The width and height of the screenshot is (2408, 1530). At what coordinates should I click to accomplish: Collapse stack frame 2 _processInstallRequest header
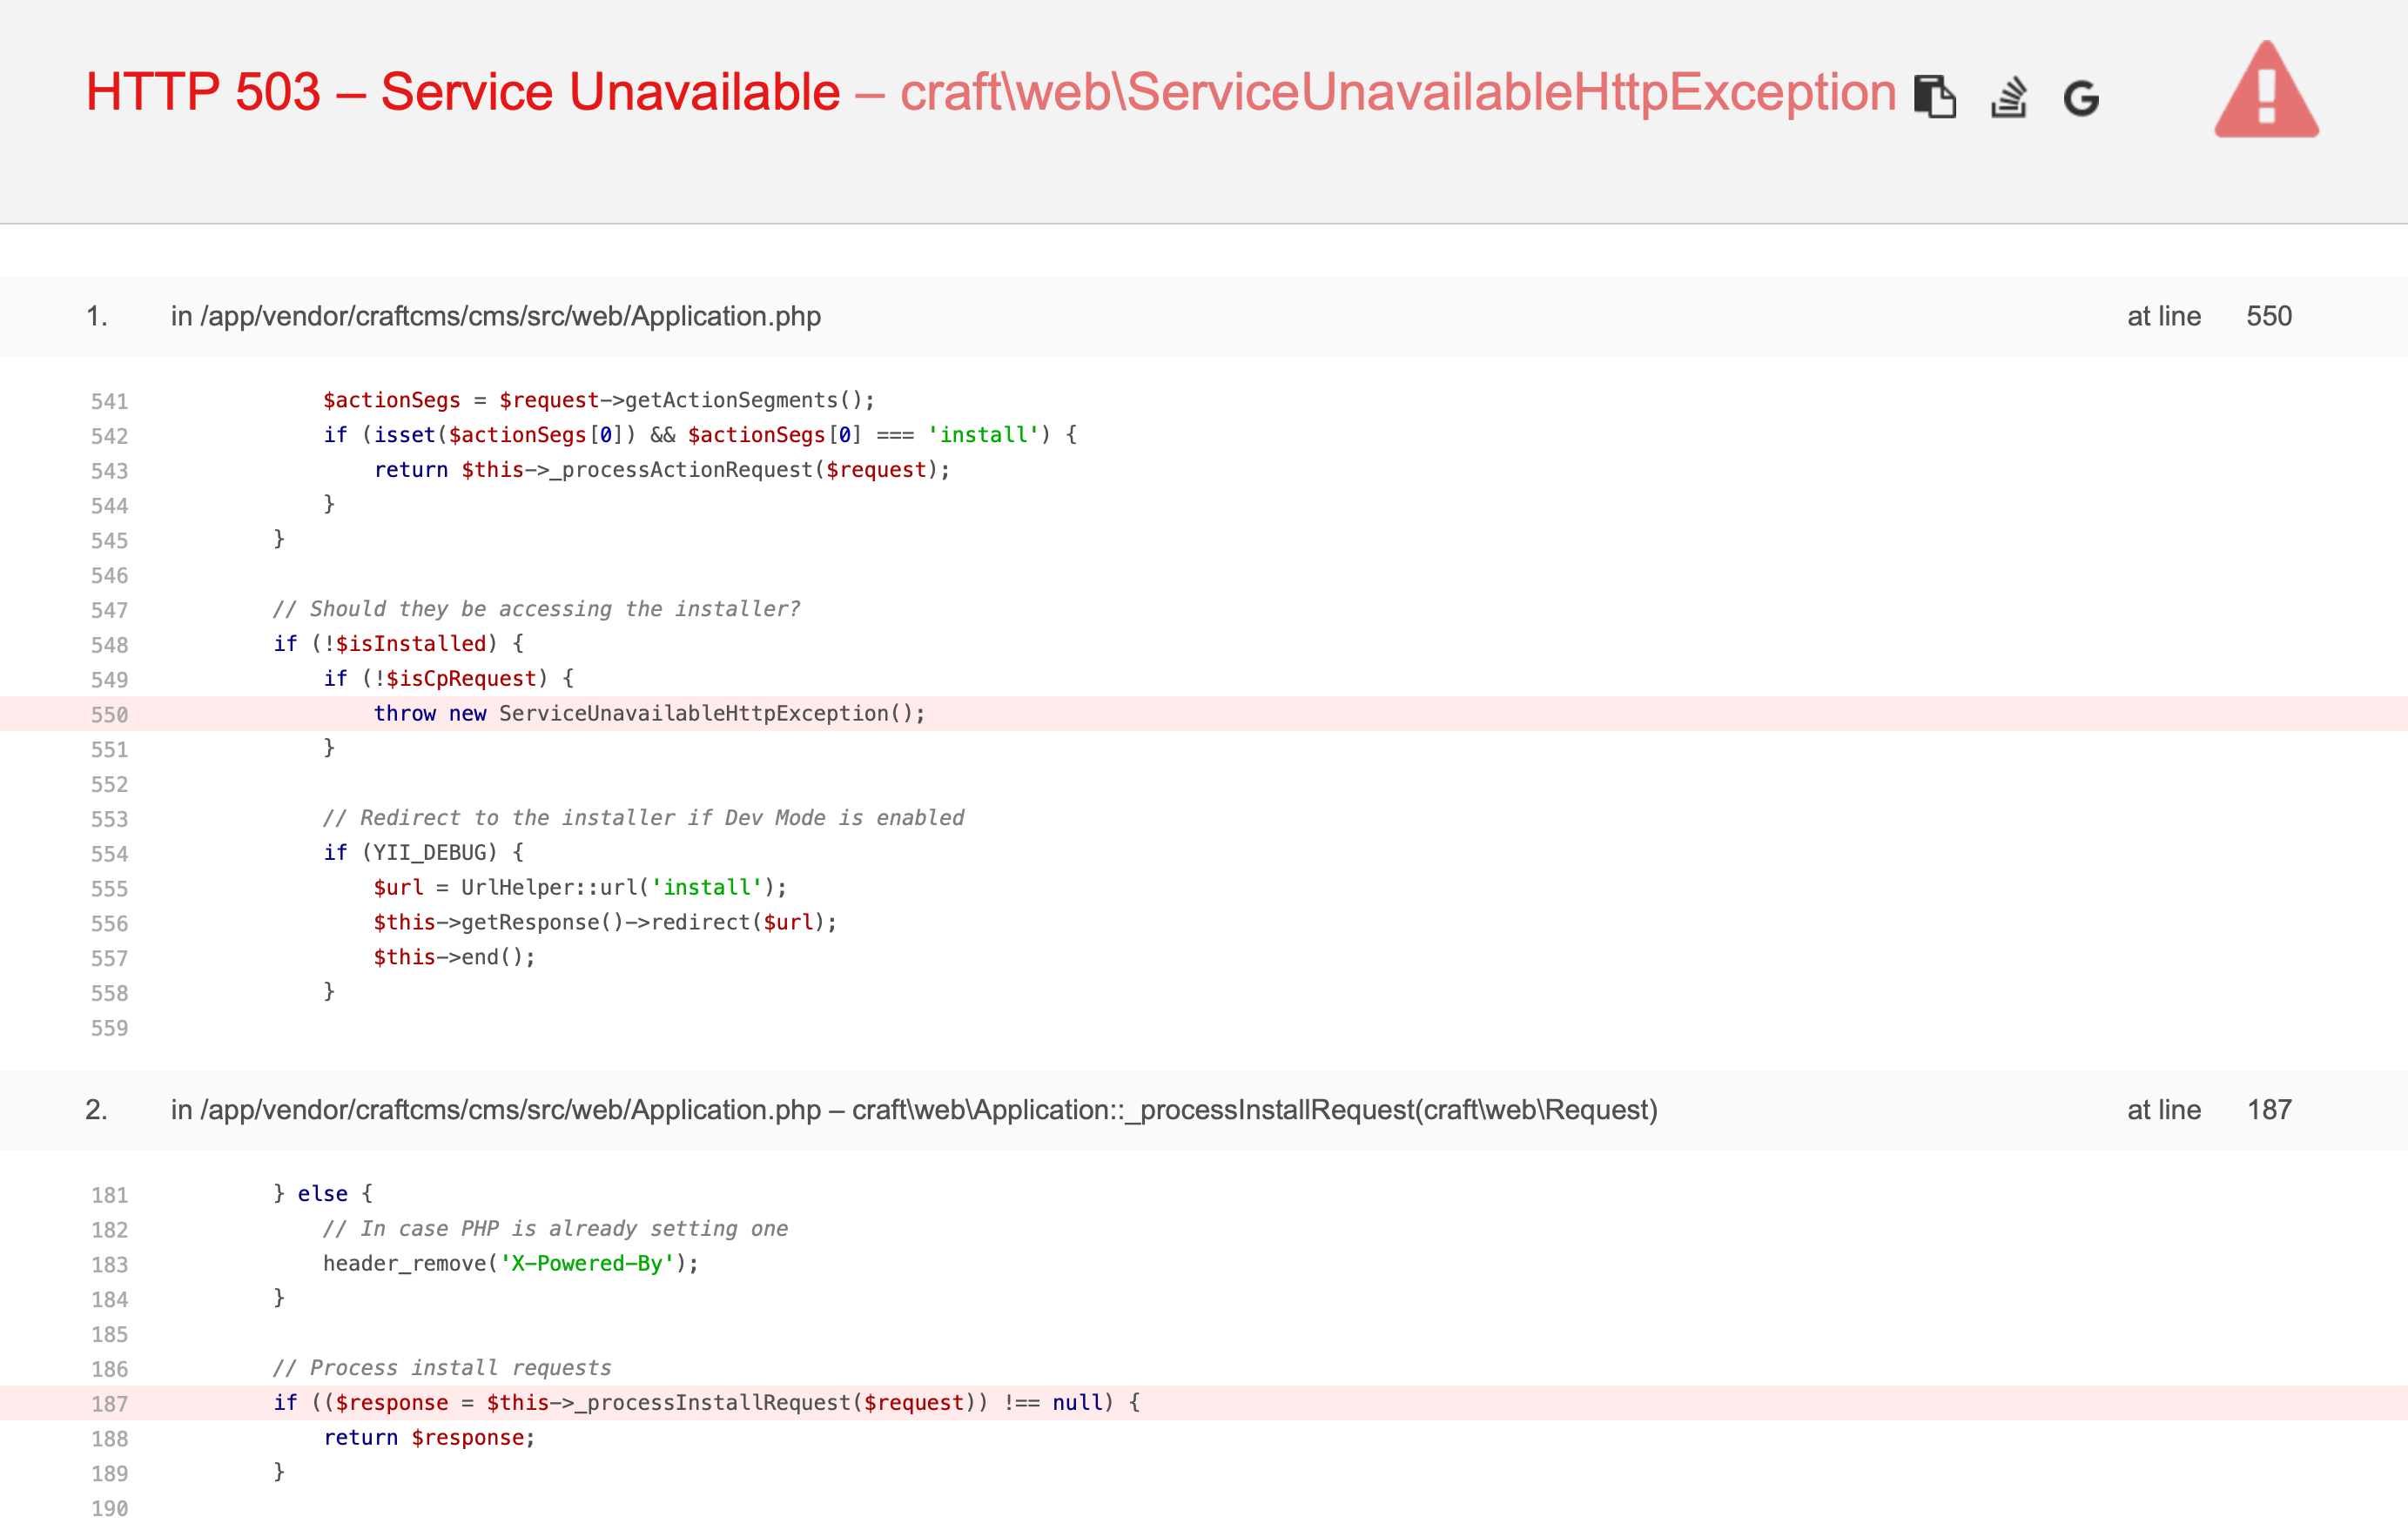tap(1204, 1110)
